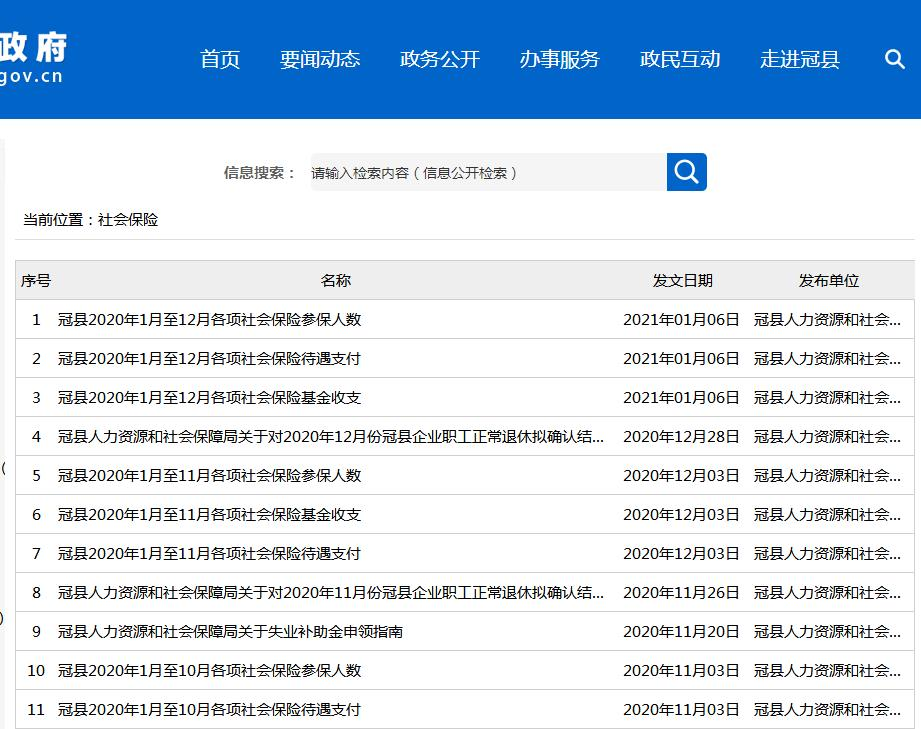
Task: Click the 名称 column header
Action: click(335, 280)
